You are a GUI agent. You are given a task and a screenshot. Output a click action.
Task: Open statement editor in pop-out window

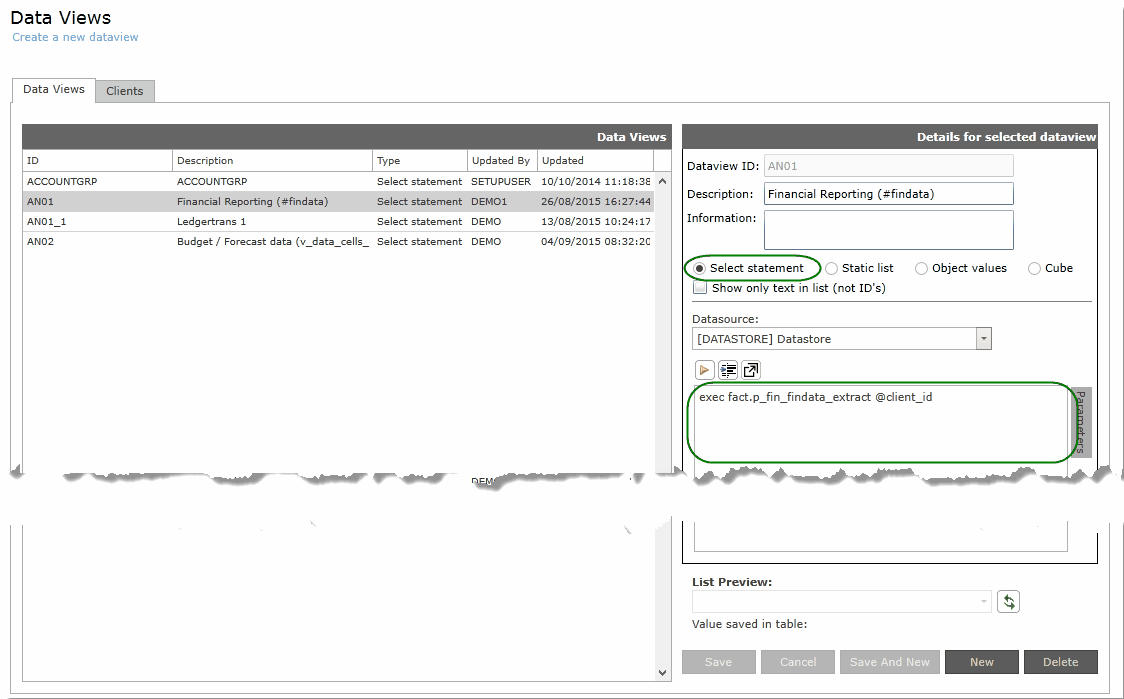pyautogui.click(x=751, y=370)
